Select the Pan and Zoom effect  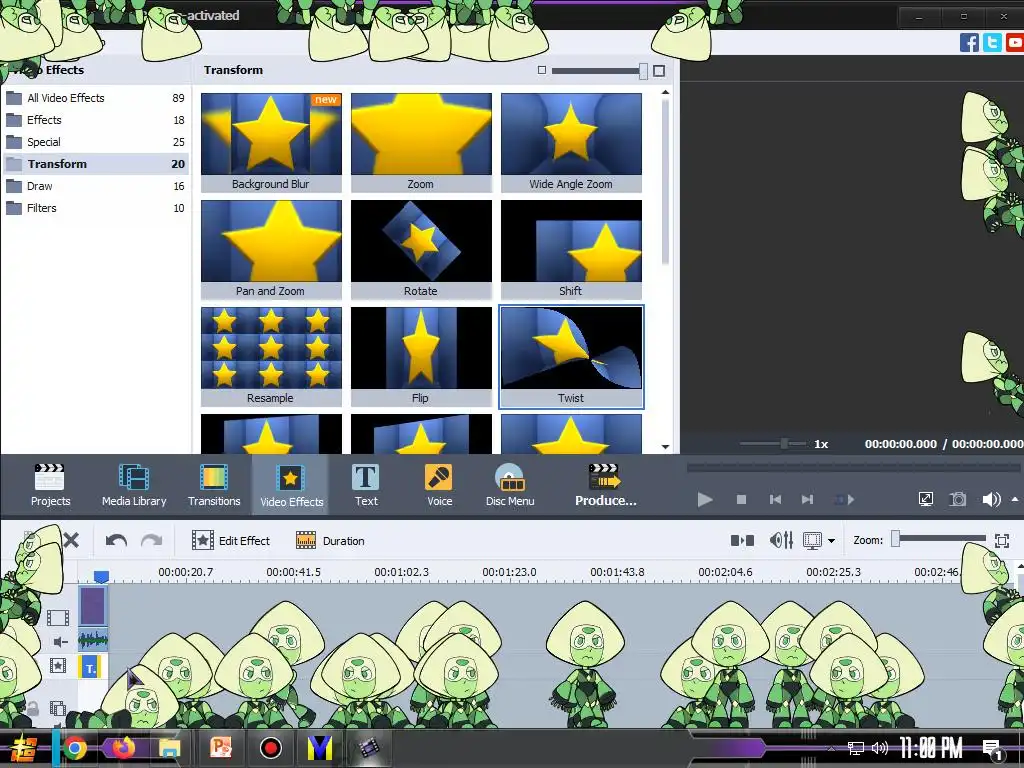click(x=271, y=249)
